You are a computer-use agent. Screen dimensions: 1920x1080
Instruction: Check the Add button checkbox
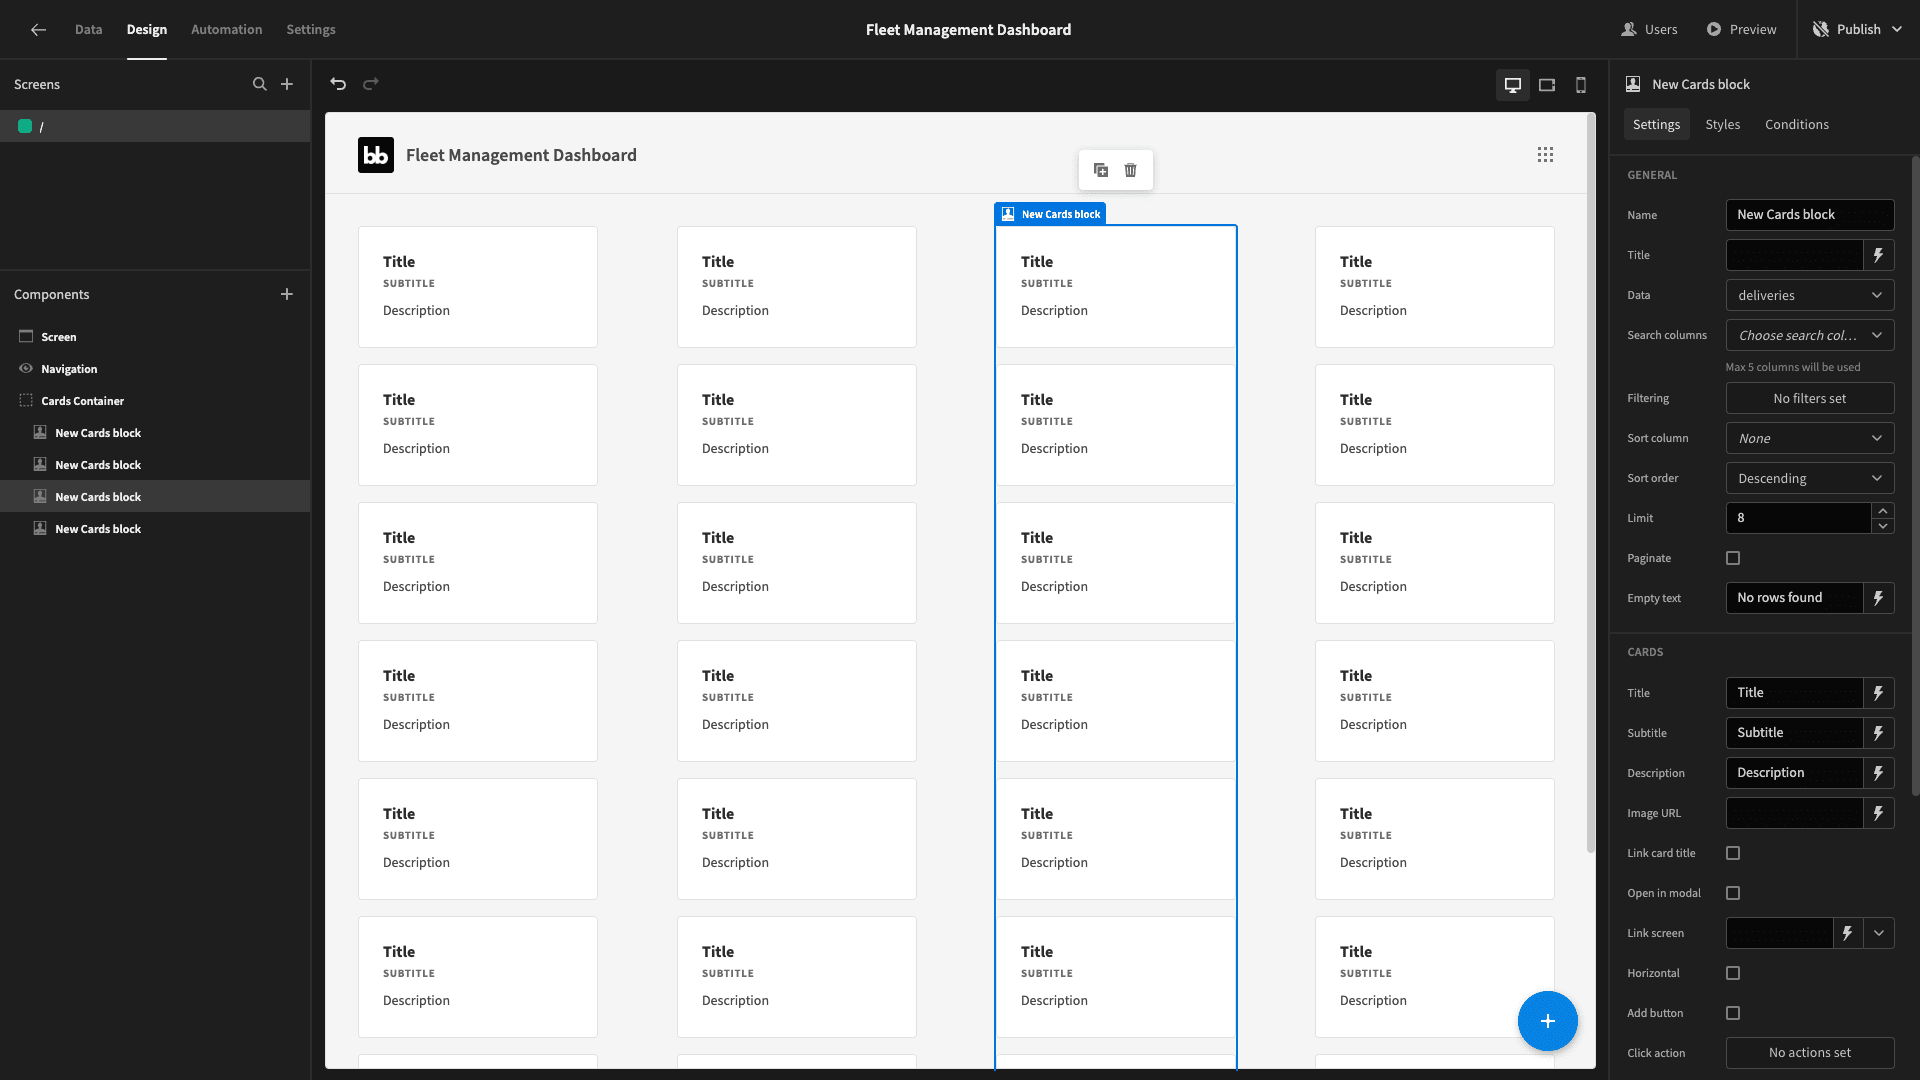pos(1733,1013)
